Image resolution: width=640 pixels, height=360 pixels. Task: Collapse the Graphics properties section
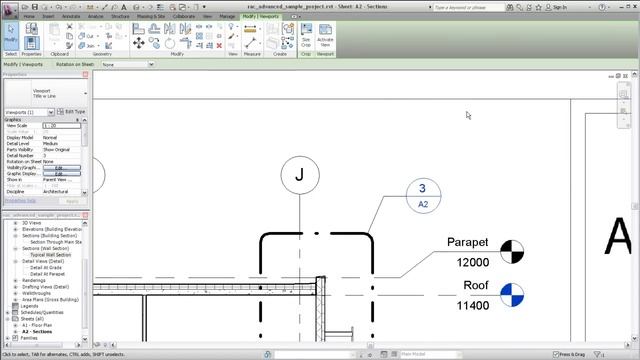[78, 120]
